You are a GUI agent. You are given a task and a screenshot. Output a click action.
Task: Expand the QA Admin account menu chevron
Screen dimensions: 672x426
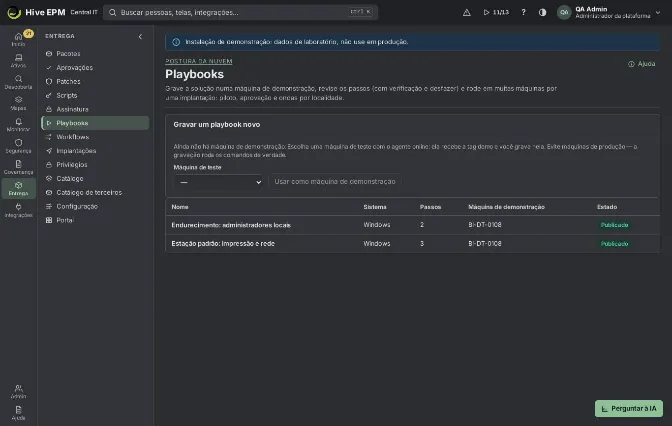(658, 12)
